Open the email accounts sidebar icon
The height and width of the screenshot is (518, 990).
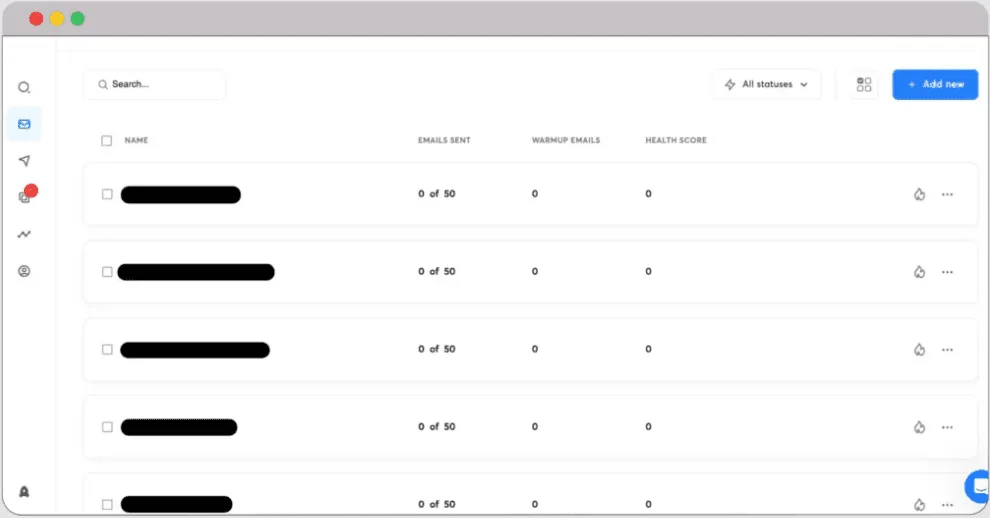24,124
